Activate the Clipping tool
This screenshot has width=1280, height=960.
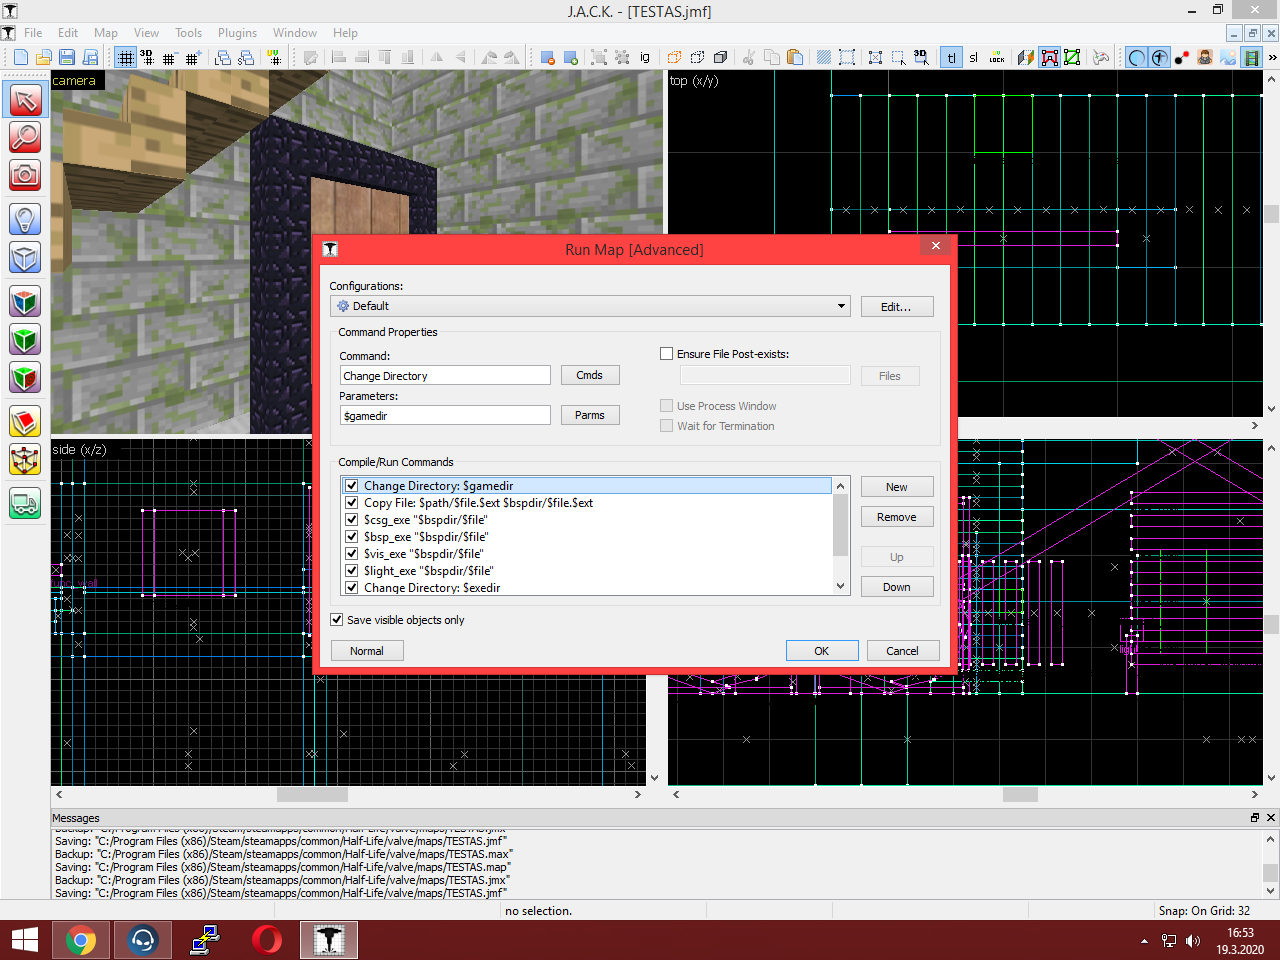click(25, 422)
